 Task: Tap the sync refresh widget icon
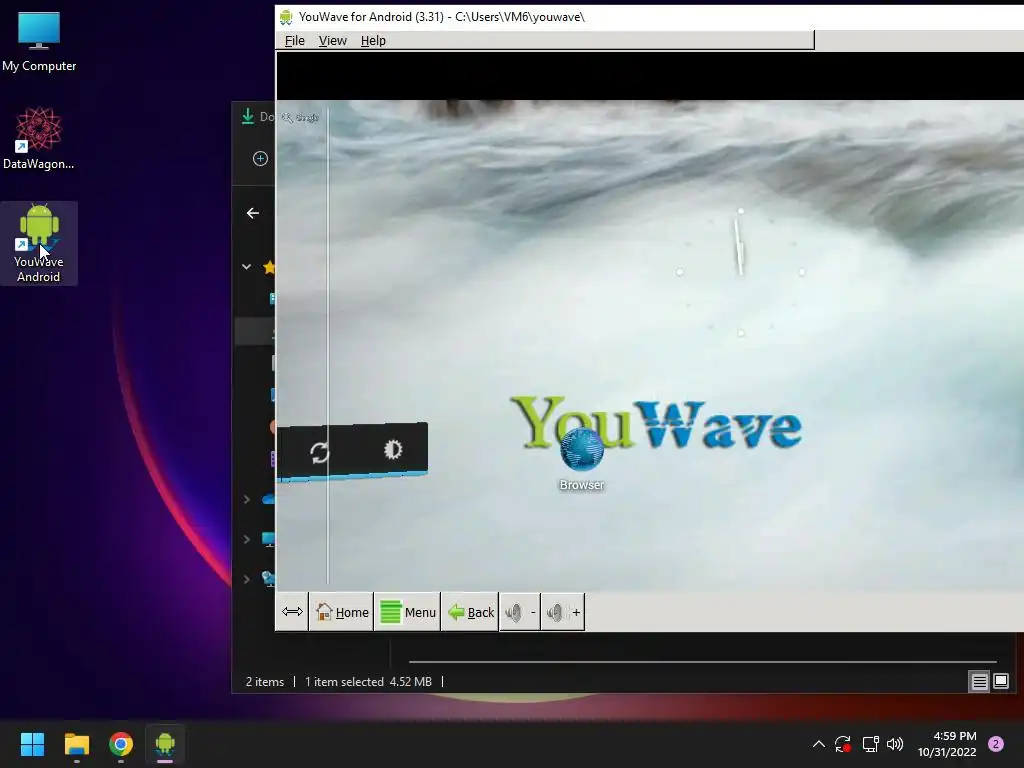[x=319, y=453]
